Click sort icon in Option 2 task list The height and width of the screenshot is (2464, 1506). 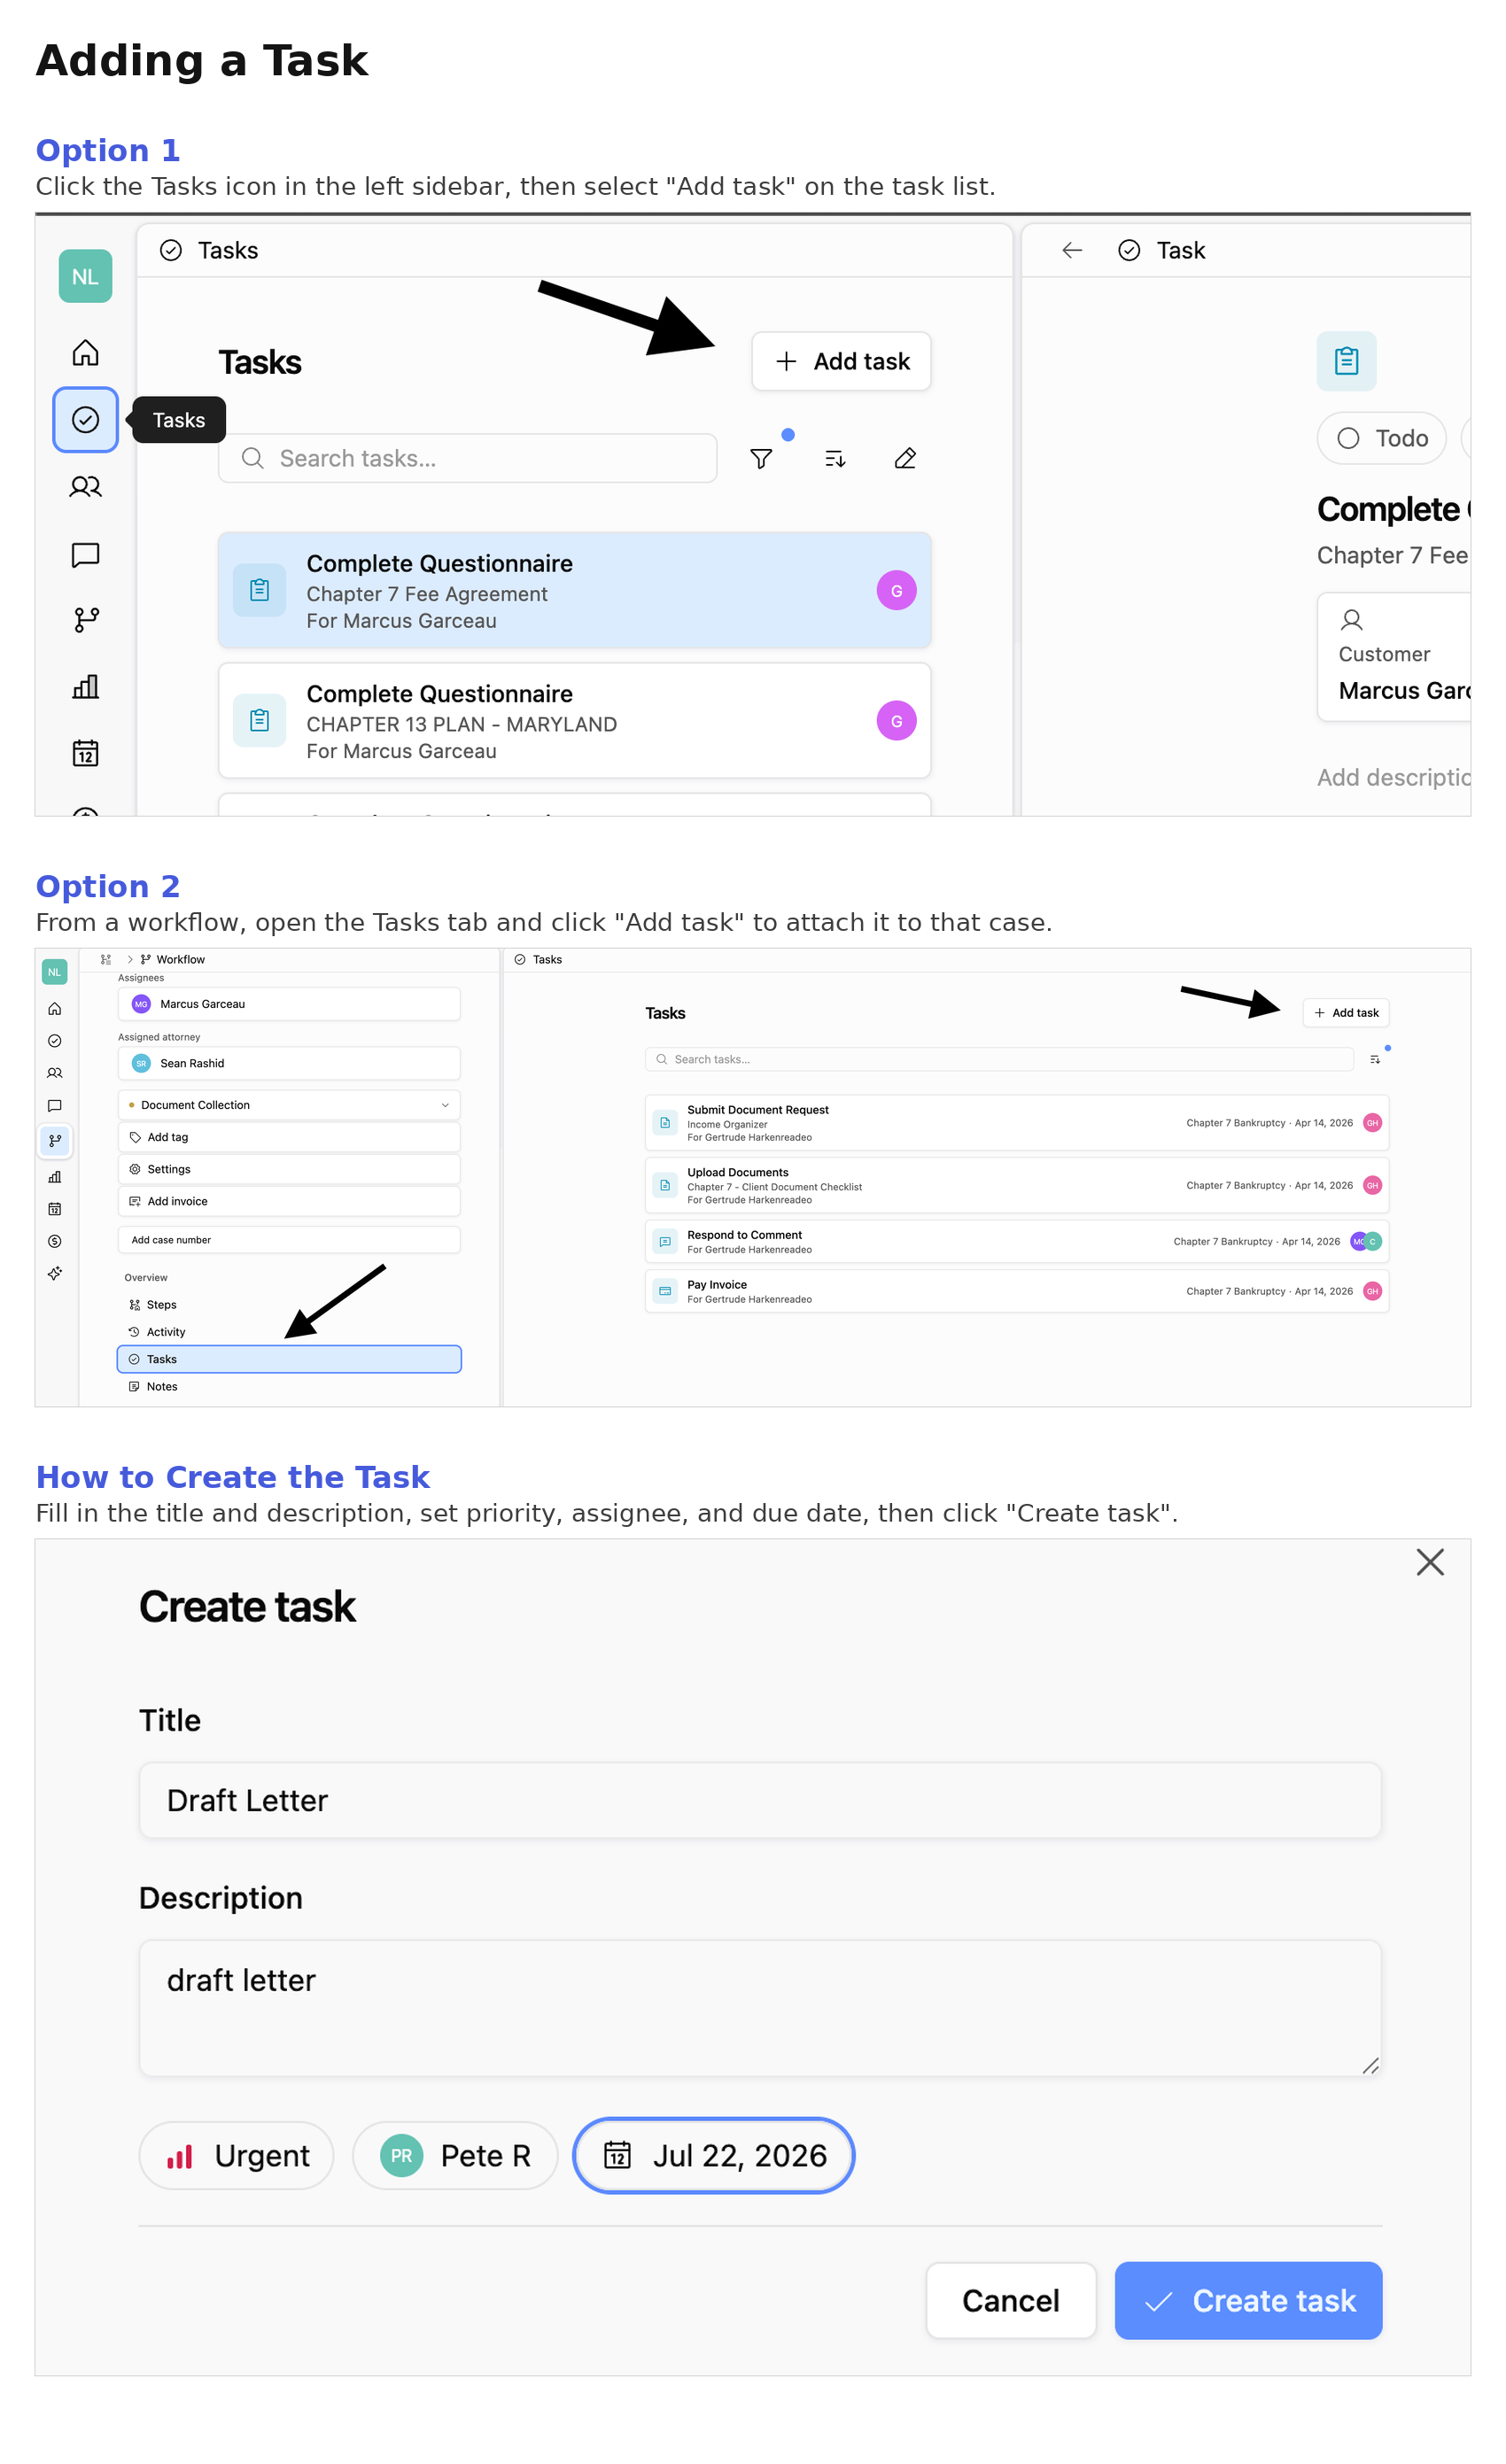(x=1375, y=1059)
